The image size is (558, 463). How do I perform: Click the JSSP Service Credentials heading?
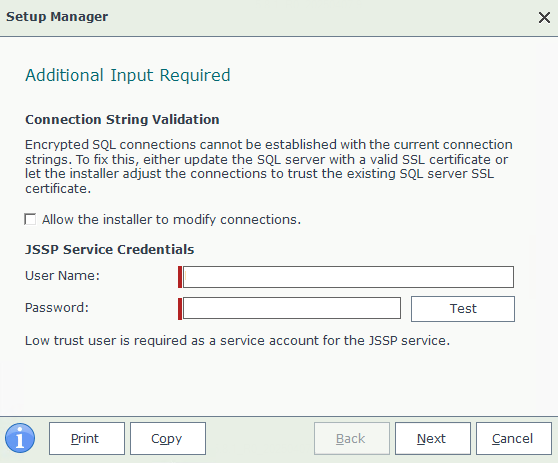click(110, 249)
